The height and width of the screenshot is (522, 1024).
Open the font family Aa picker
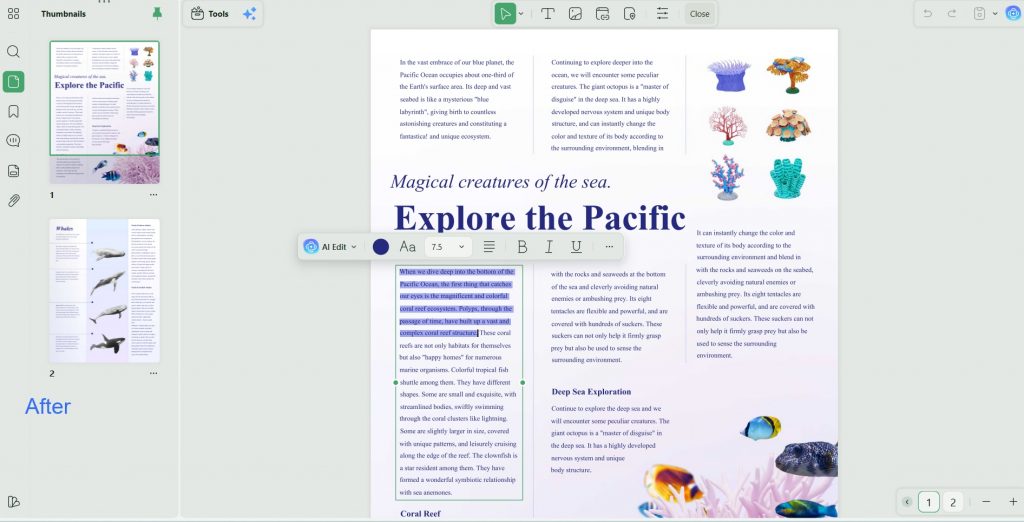pos(408,246)
